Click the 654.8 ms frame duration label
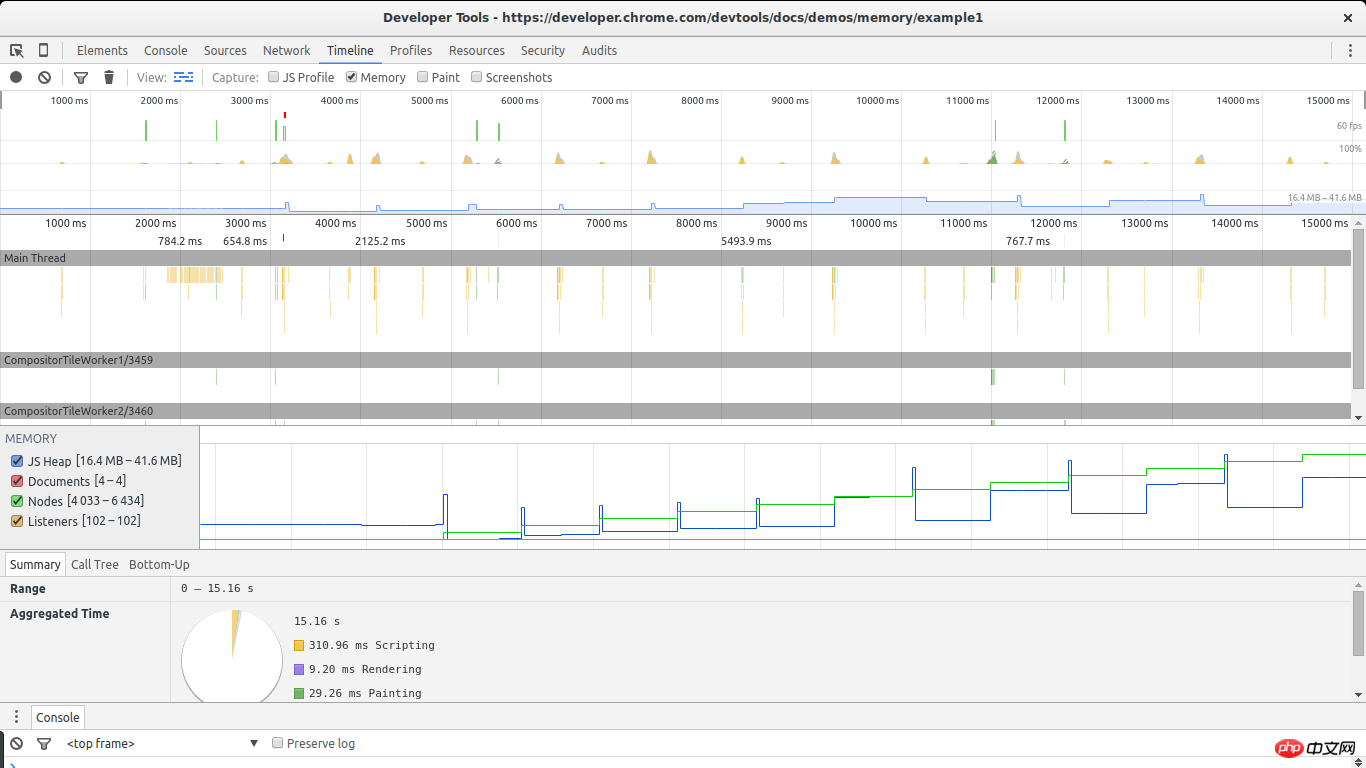This screenshot has height=768, width=1366. [x=245, y=241]
